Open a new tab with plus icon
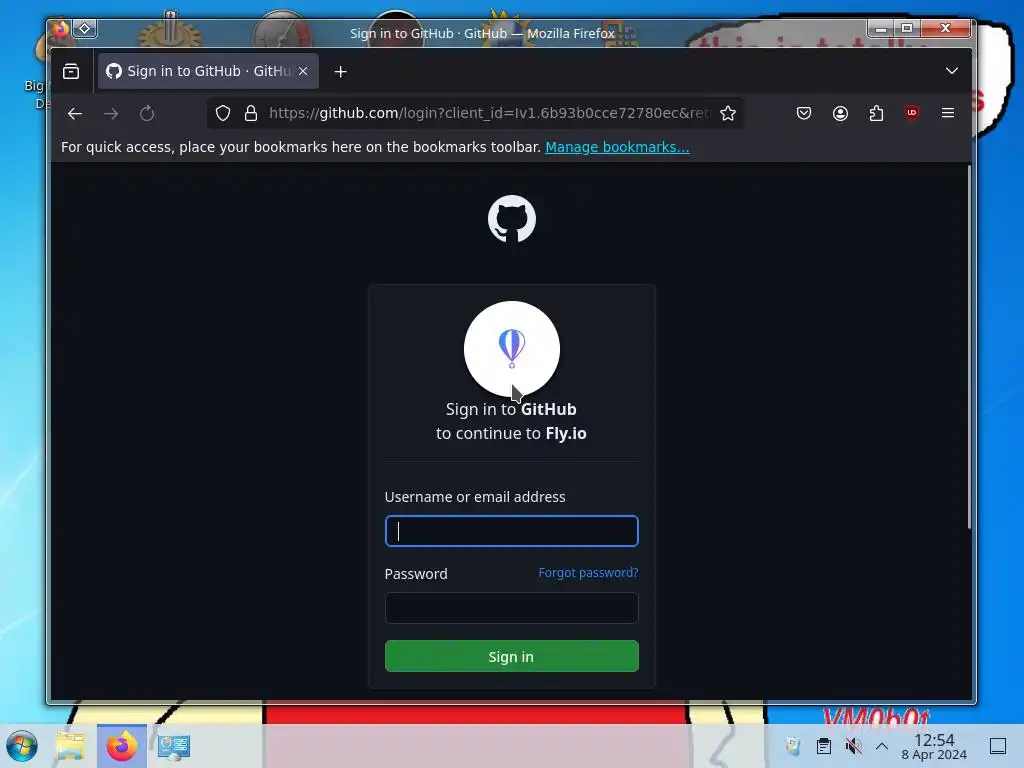Viewport: 1024px width, 768px height. [x=340, y=72]
